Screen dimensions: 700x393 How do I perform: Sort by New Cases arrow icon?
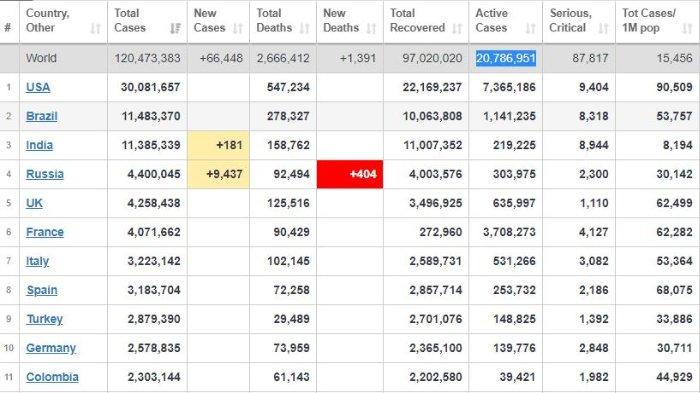(x=238, y=29)
